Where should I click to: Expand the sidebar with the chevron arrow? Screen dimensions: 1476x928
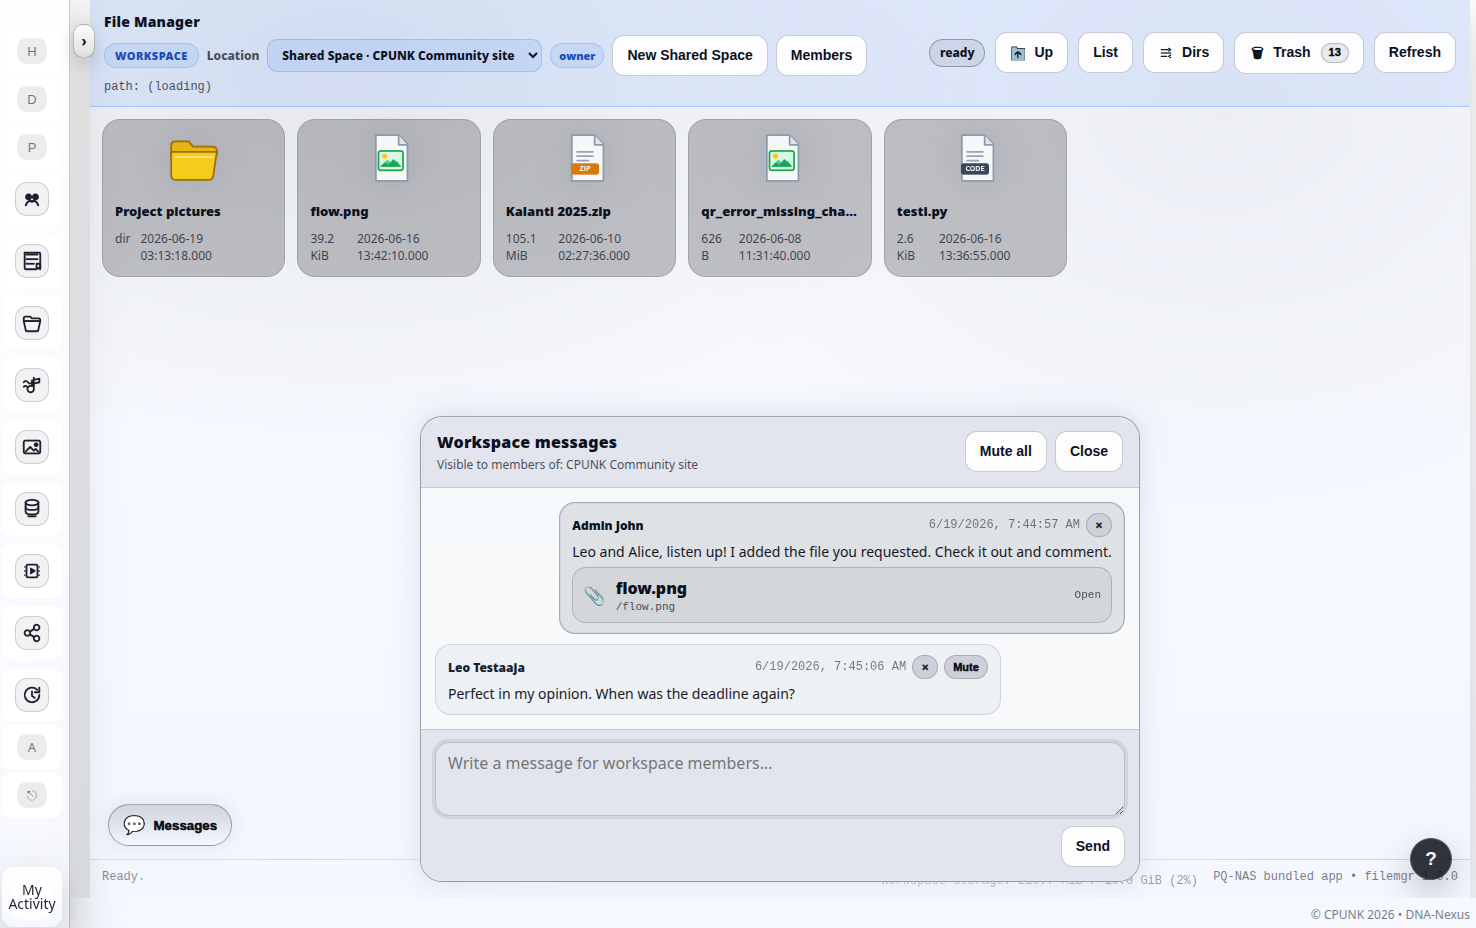click(84, 42)
